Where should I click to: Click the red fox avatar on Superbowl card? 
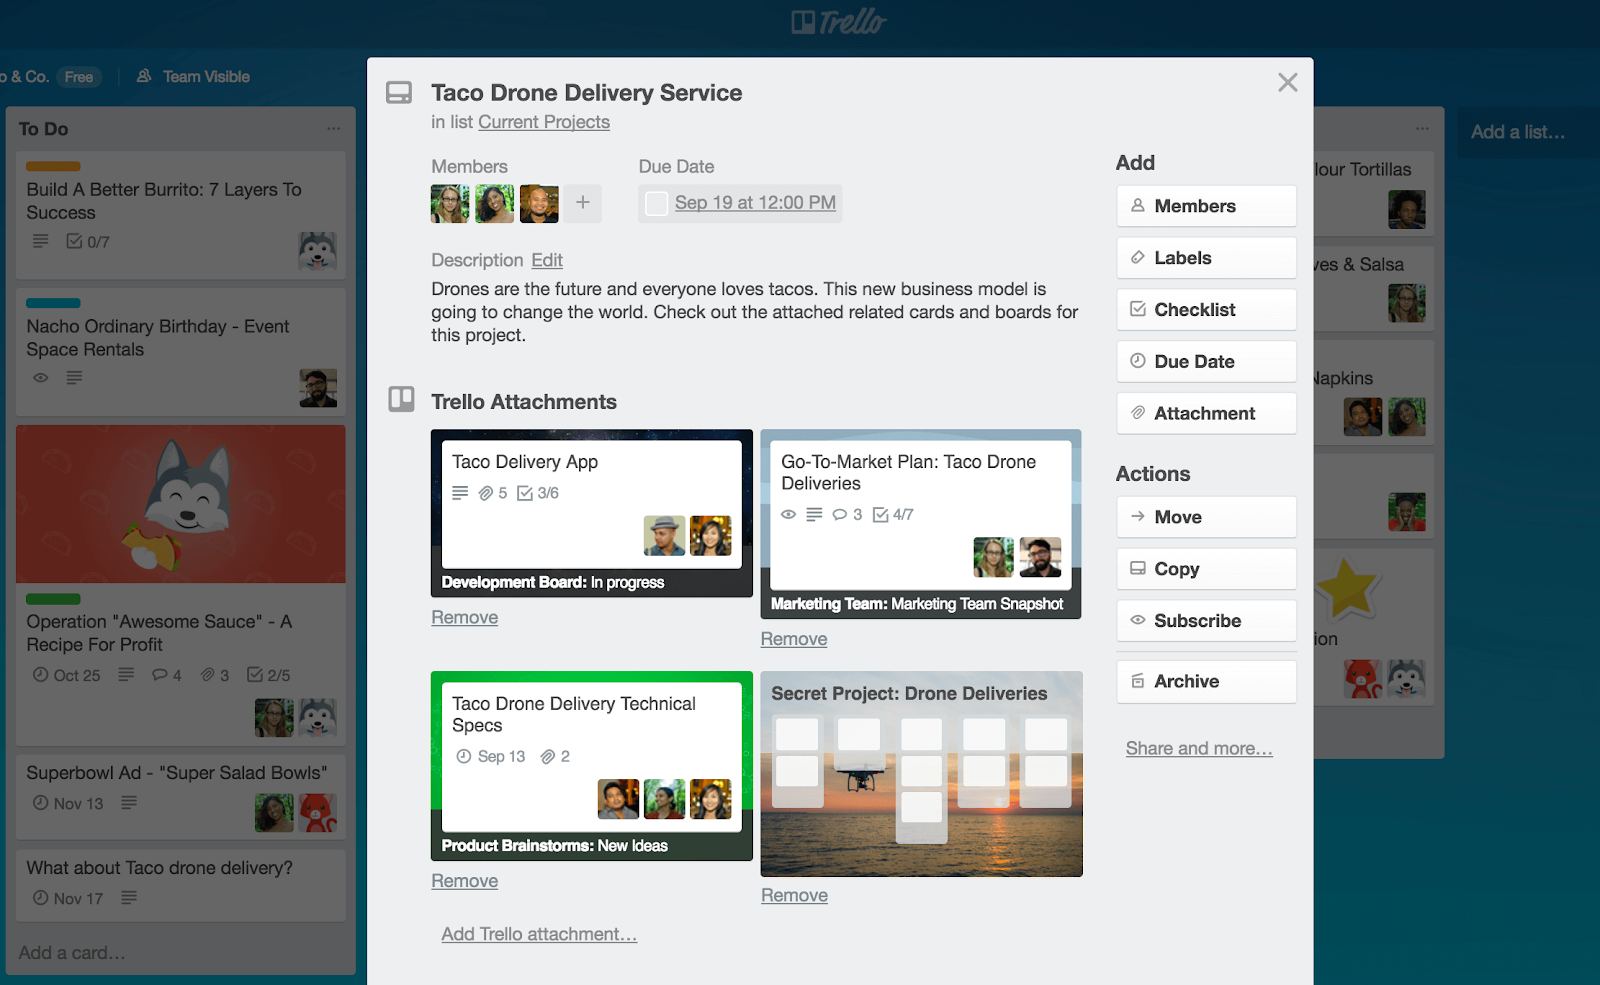(x=318, y=813)
